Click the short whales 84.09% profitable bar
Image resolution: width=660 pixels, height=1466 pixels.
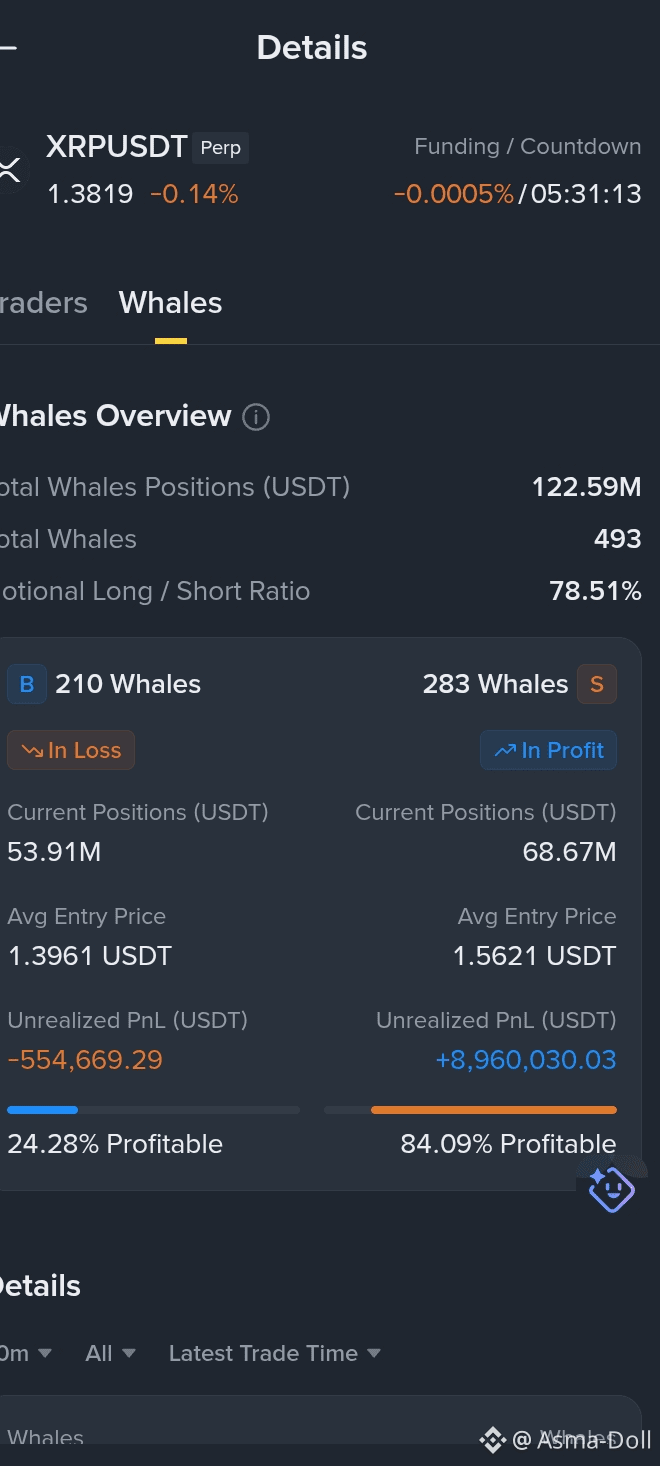coord(470,1110)
